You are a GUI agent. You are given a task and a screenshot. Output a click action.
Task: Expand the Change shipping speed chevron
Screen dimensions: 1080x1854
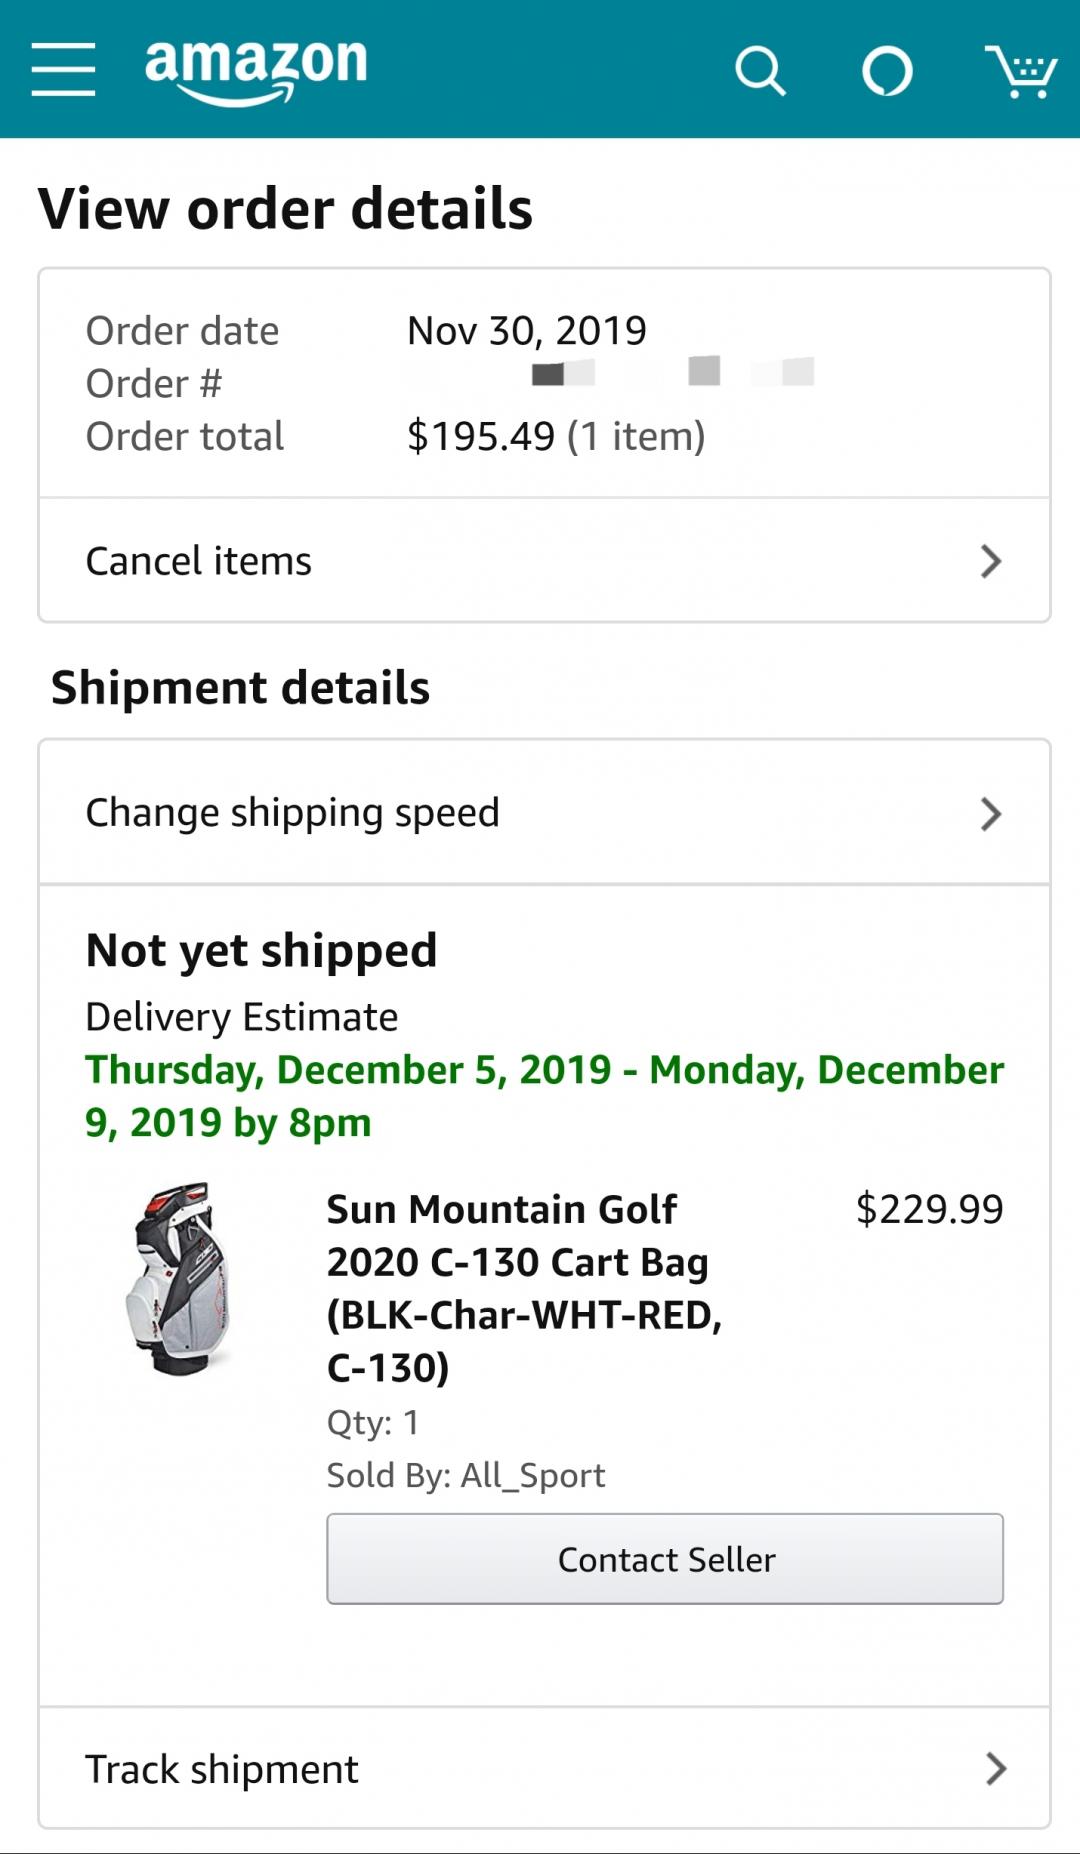pyautogui.click(x=990, y=814)
